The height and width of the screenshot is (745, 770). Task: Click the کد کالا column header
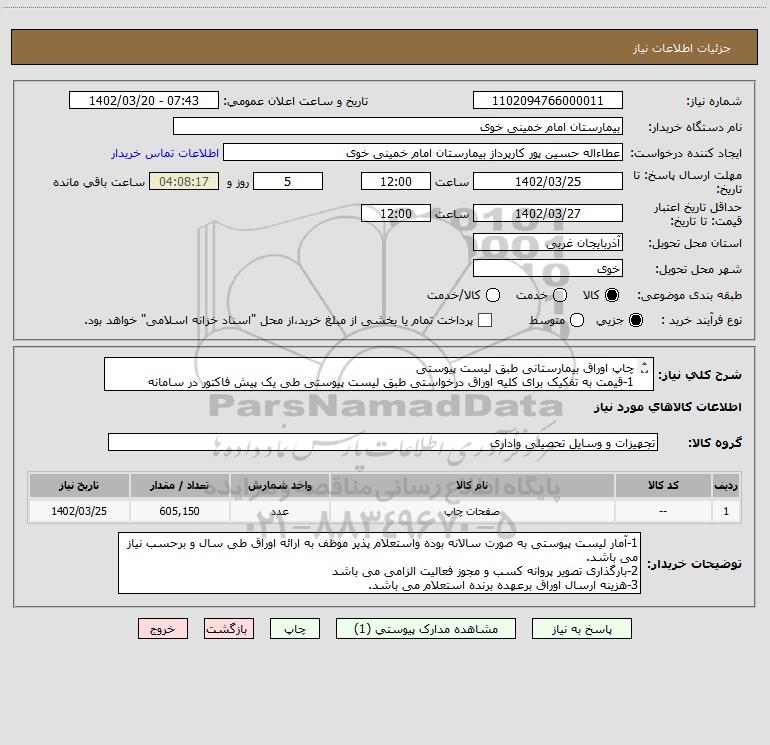663,485
